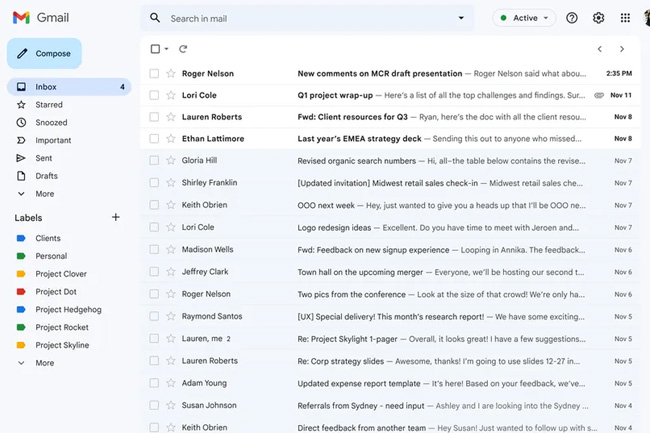Tick the Raymond Santos email checkbox
The width and height of the screenshot is (650, 433).
(154, 316)
